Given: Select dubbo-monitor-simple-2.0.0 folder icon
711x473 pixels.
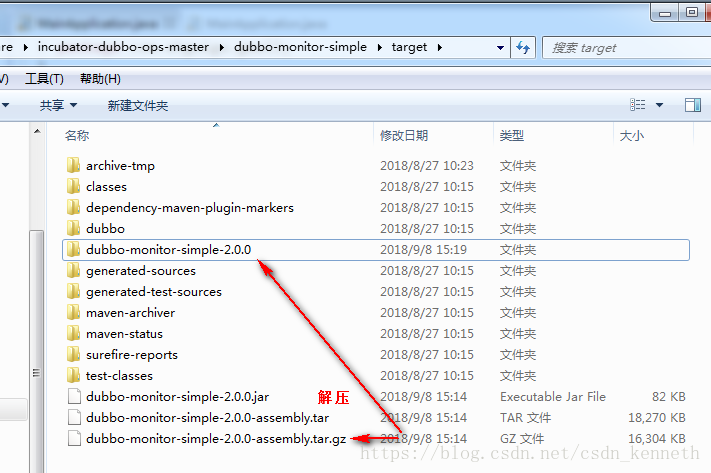Looking at the screenshot, I should pyautogui.click(x=73, y=249).
